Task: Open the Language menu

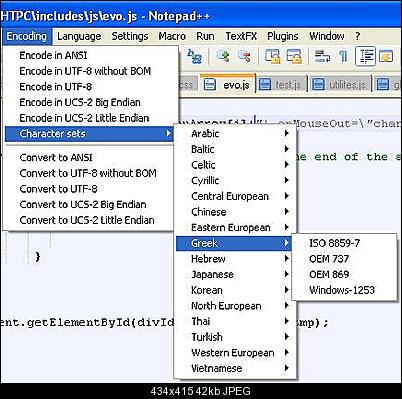Action: coord(79,36)
